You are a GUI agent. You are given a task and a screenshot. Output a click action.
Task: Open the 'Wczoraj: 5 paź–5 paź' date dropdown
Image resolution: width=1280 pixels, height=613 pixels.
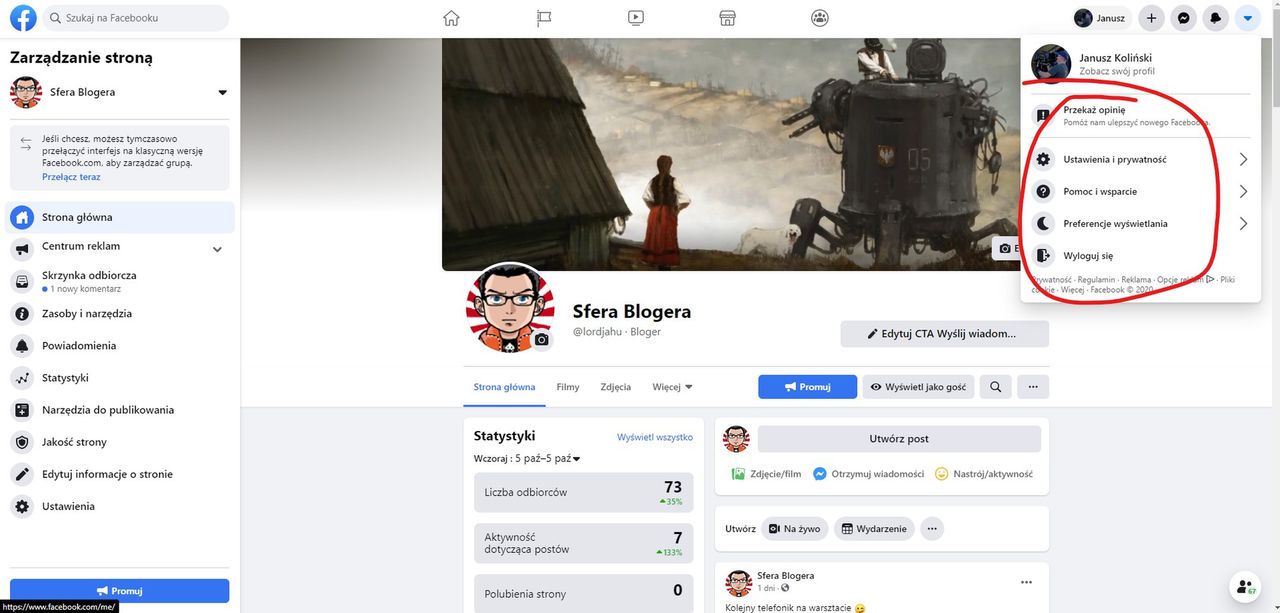coord(528,458)
